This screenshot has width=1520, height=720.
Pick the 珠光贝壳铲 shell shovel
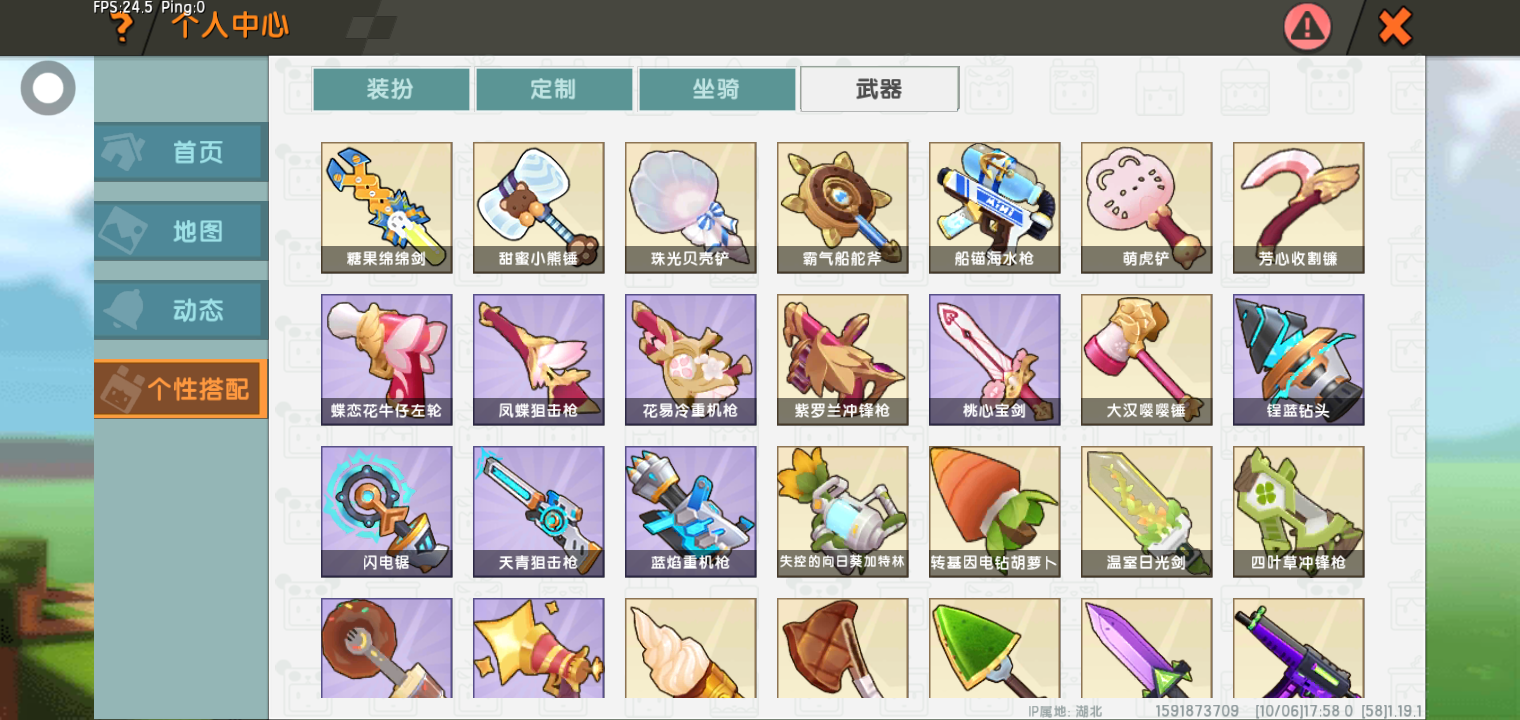(691, 207)
